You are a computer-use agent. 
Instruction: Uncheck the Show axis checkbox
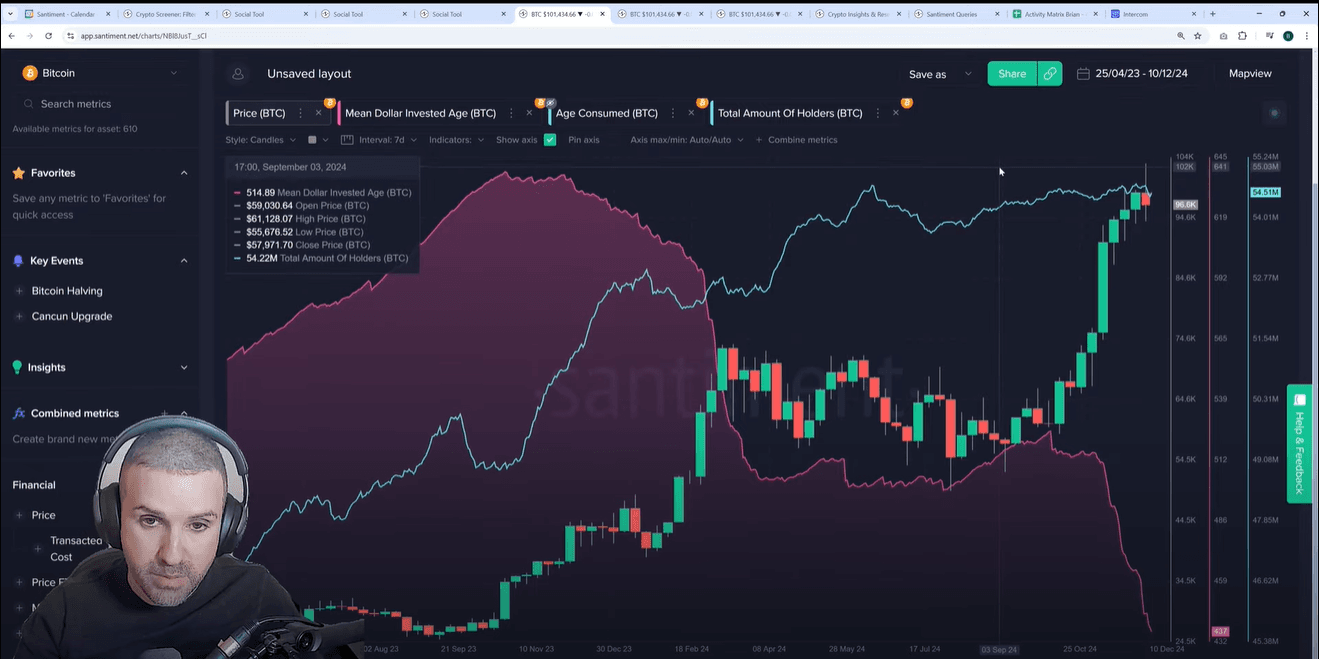click(550, 140)
